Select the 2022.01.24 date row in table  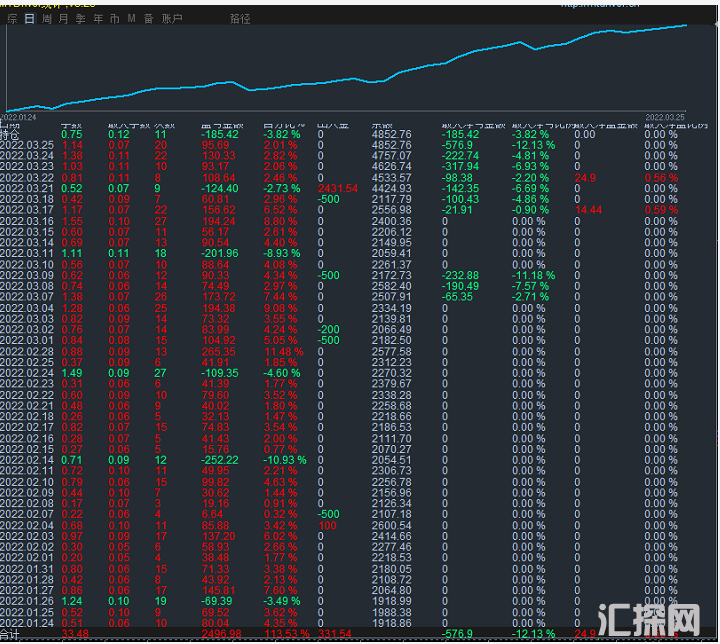[x=27, y=623]
